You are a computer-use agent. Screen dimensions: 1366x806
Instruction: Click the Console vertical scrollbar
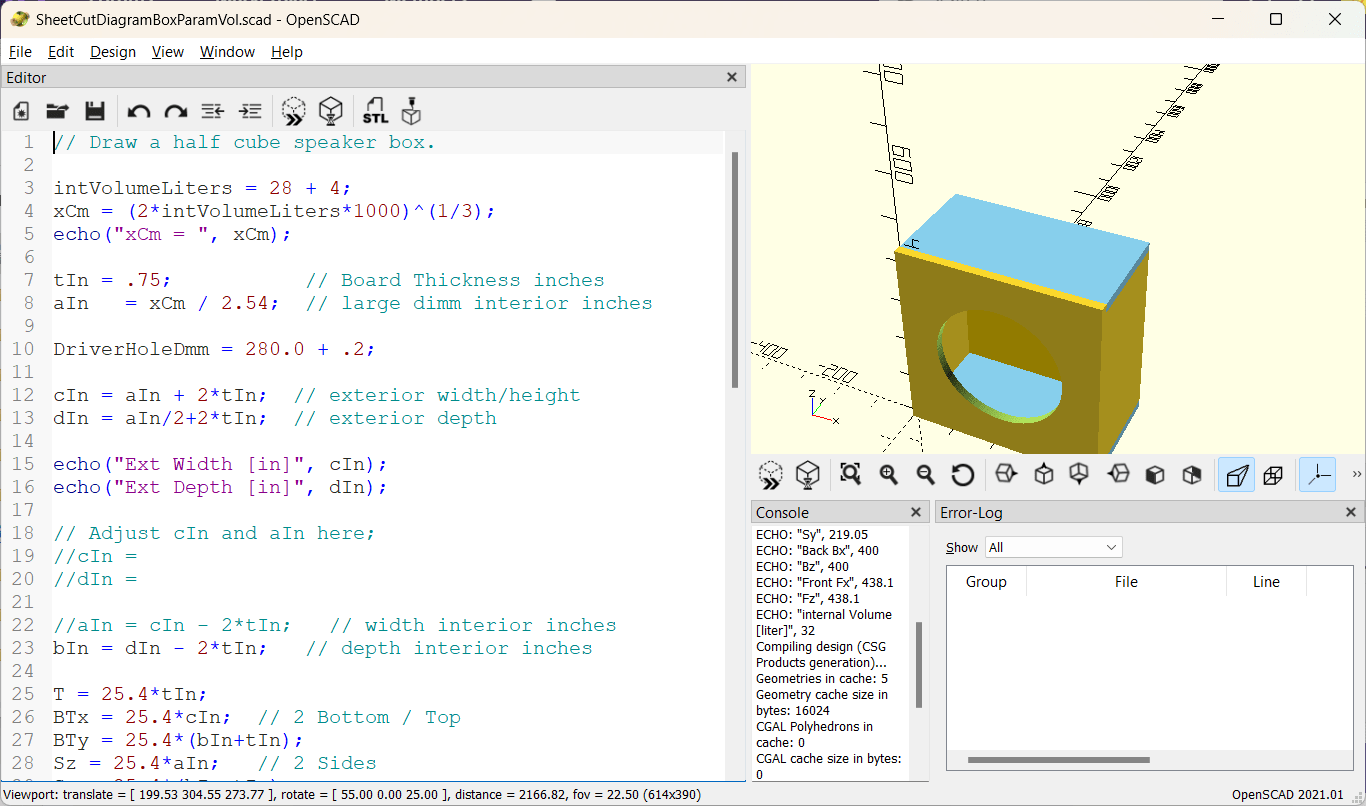coord(918,665)
